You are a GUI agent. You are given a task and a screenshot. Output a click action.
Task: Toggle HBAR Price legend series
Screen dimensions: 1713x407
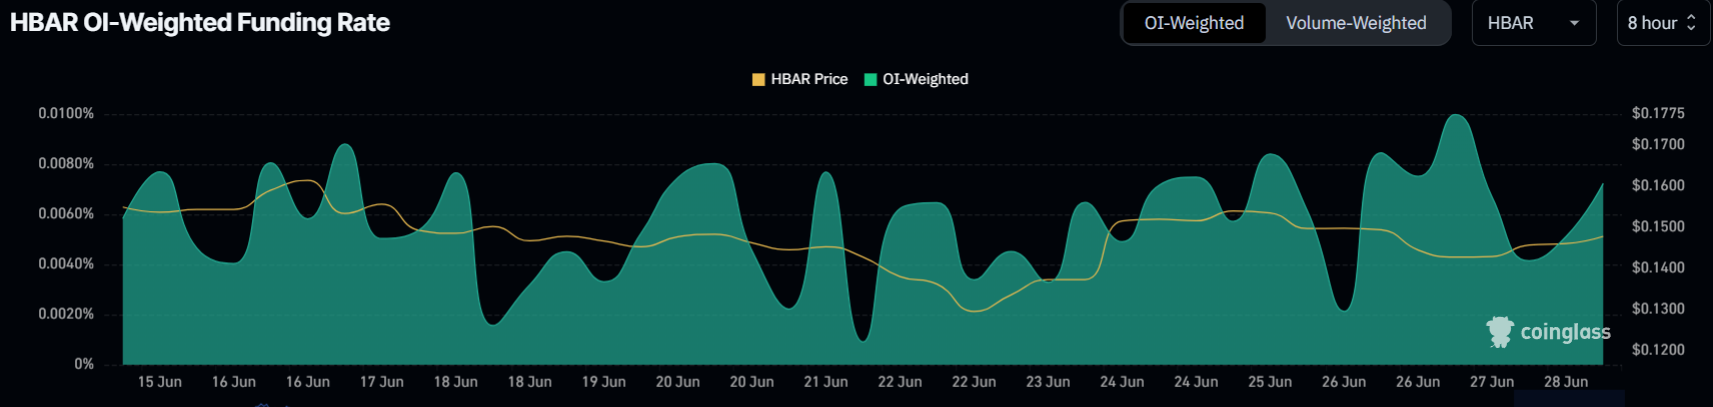[800, 79]
